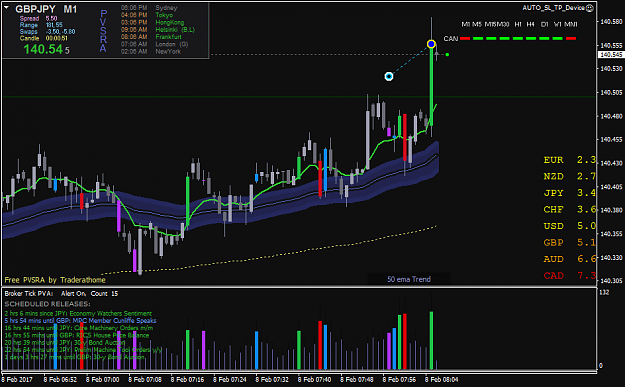
Task: Click the Sydney session clock row
Action: click(x=149, y=8)
